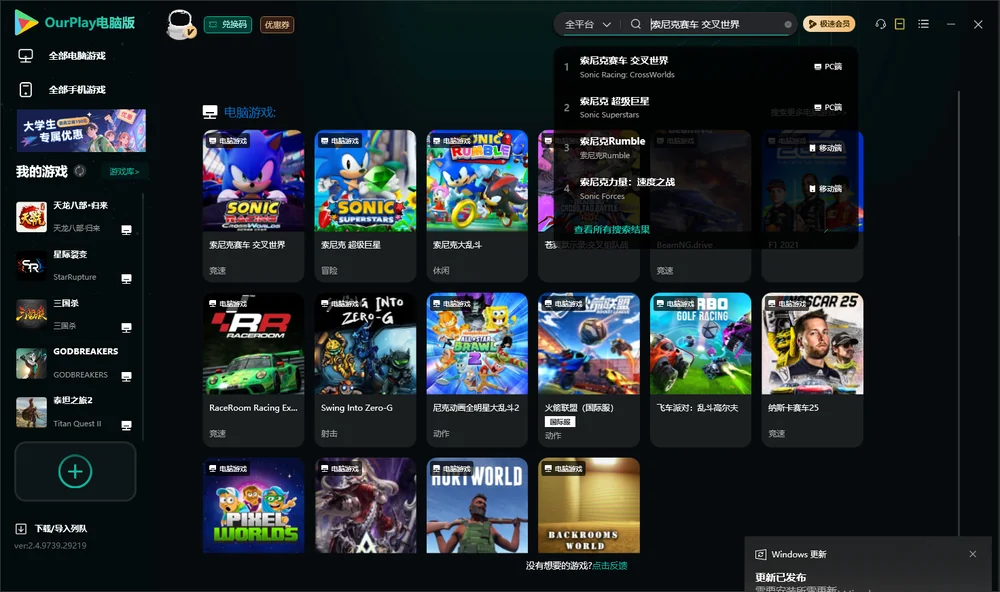This screenshot has height=592, width=1000.
Task: Click the 电脑游戏 badge on Pixel Worlds
Action: point(228,468)
